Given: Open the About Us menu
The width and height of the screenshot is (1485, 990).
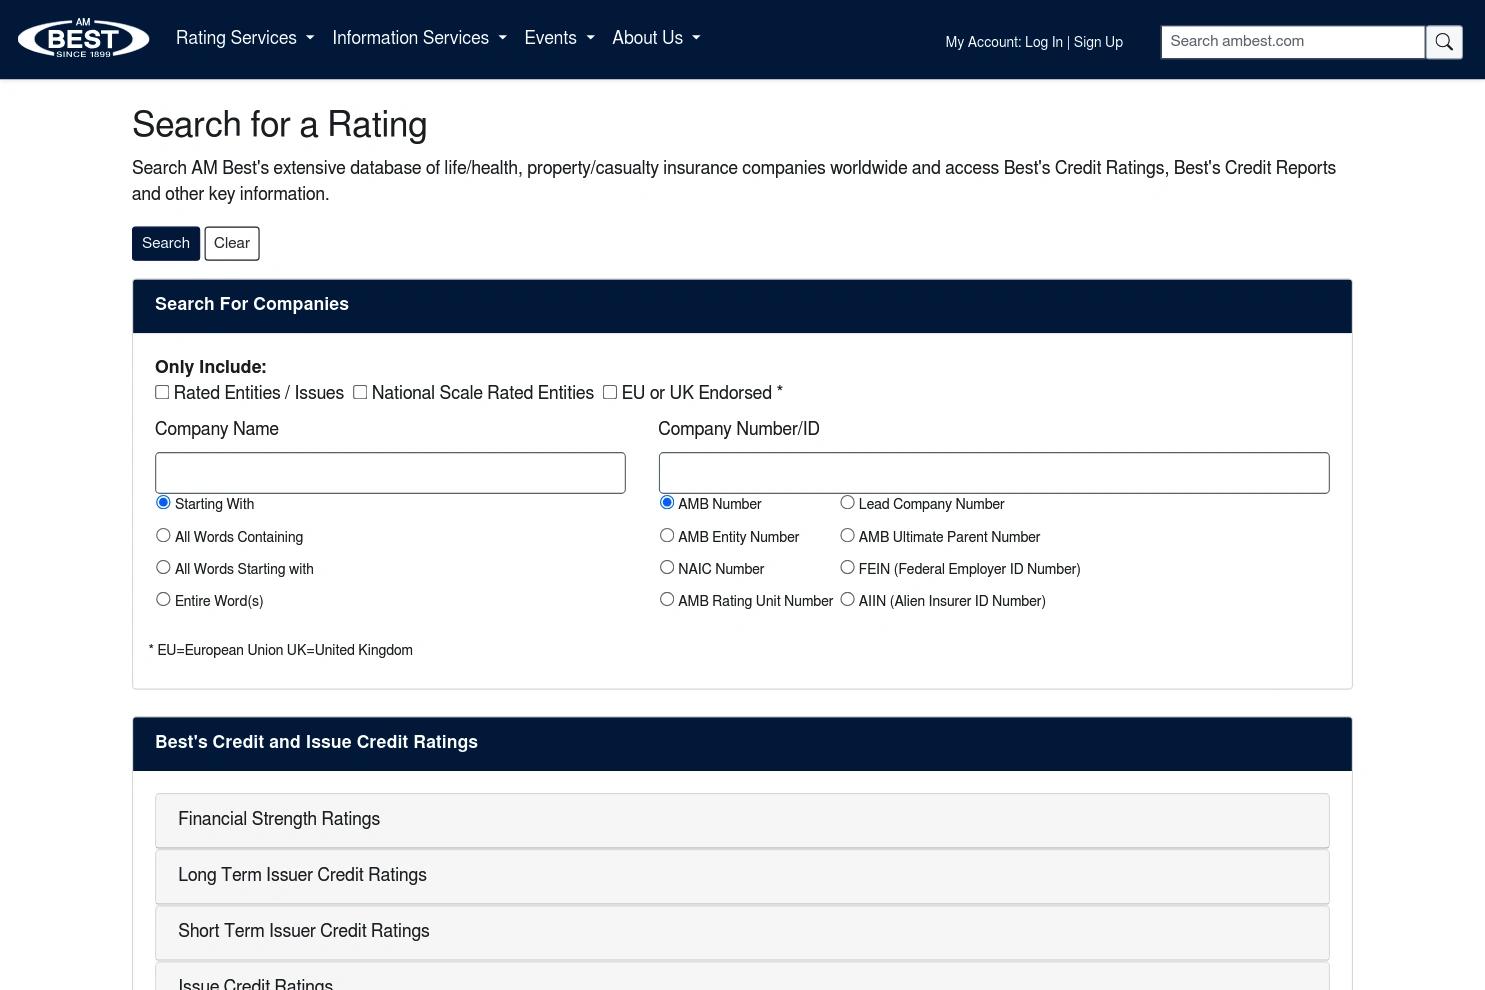Looking at the screenshot, I should pos(656,38).
